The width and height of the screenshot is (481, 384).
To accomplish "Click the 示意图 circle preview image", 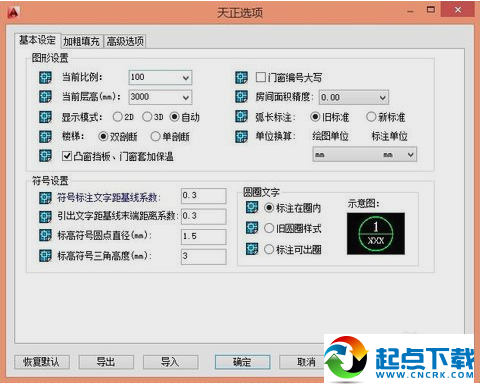I will click(376, 234).
